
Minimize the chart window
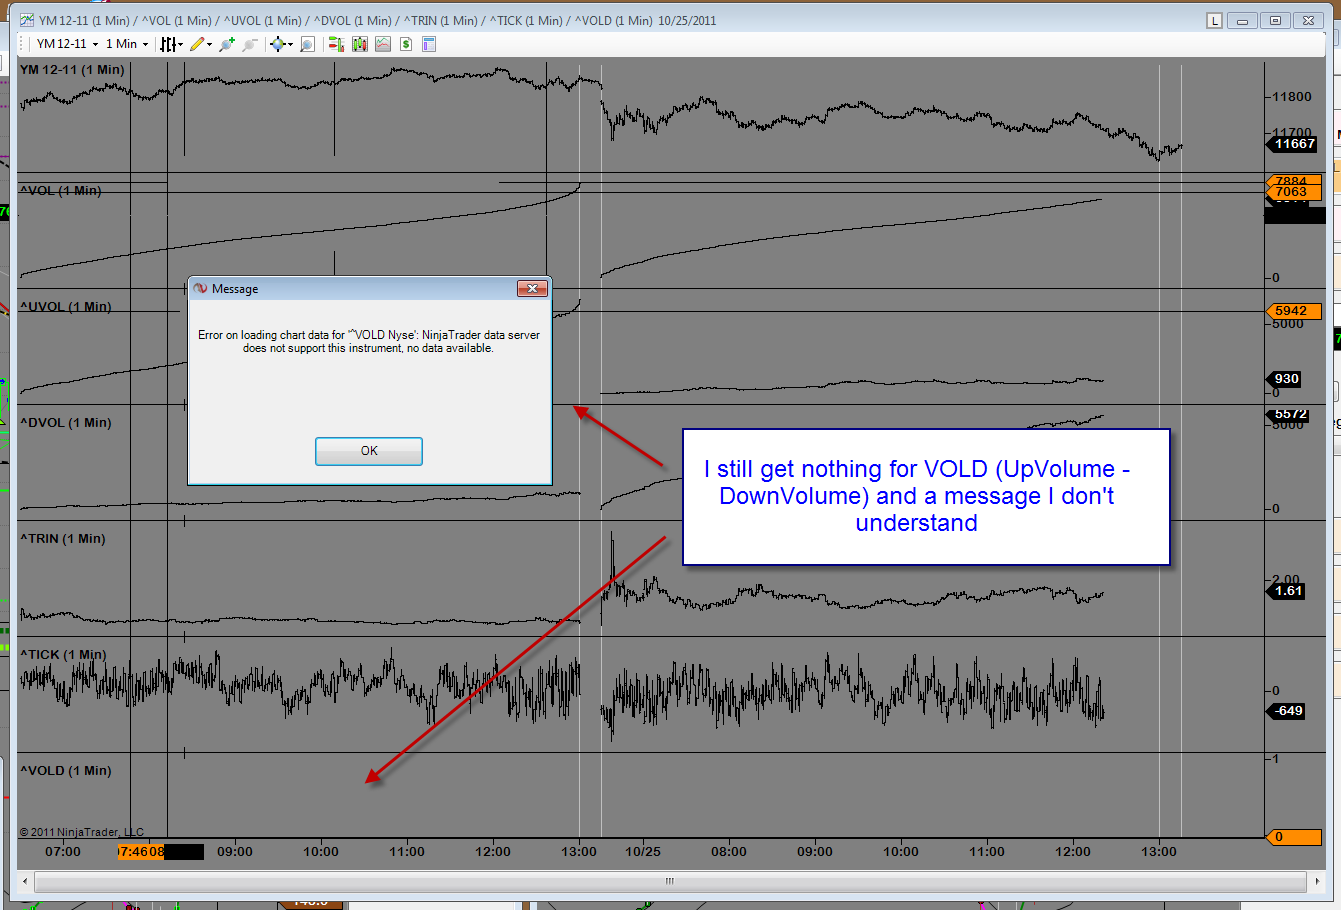pos(1243,20)
